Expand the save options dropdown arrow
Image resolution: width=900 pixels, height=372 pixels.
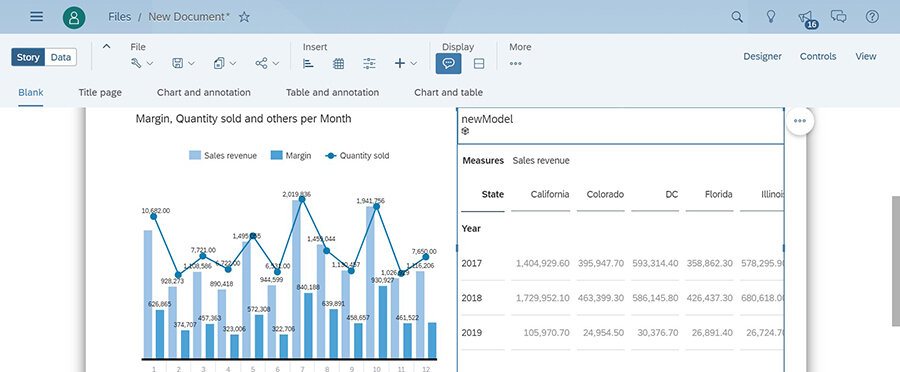click(191, 64)
